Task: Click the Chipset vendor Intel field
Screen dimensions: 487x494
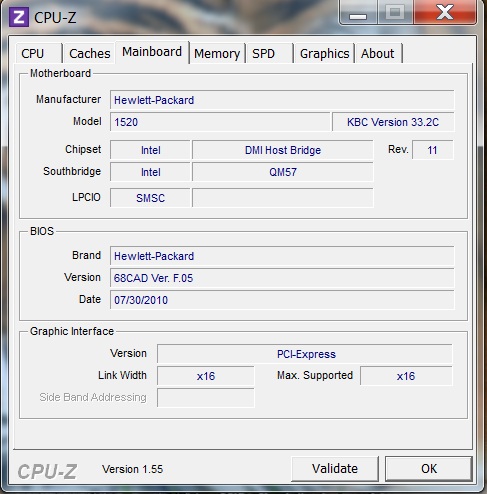Action: [x=150, y=150]
